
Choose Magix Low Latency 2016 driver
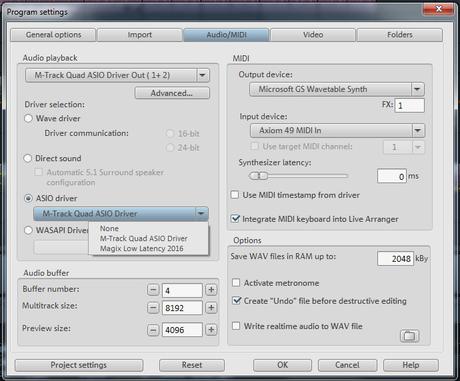pos(142,248)
